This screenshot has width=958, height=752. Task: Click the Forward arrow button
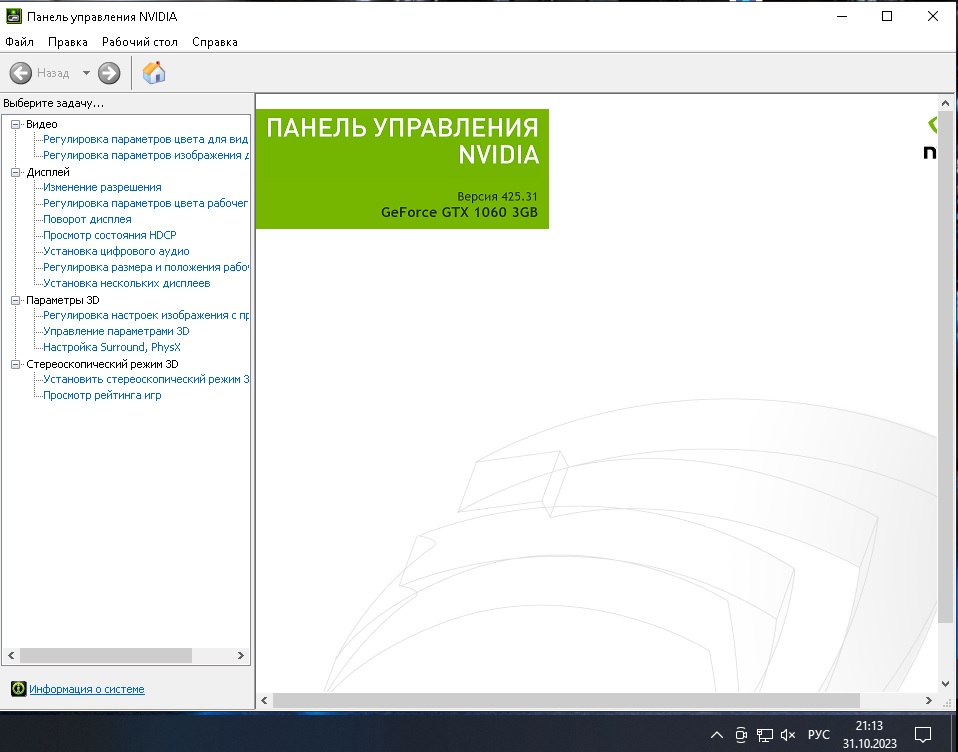point(109,73)
